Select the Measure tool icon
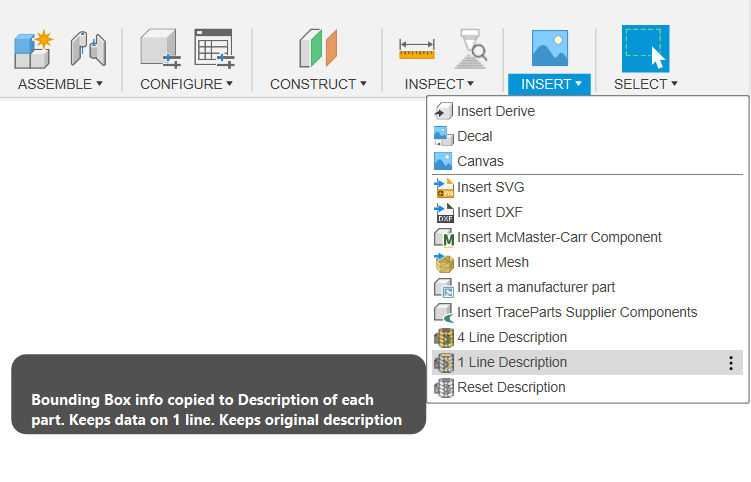751x482 pixels. point(417,48)
